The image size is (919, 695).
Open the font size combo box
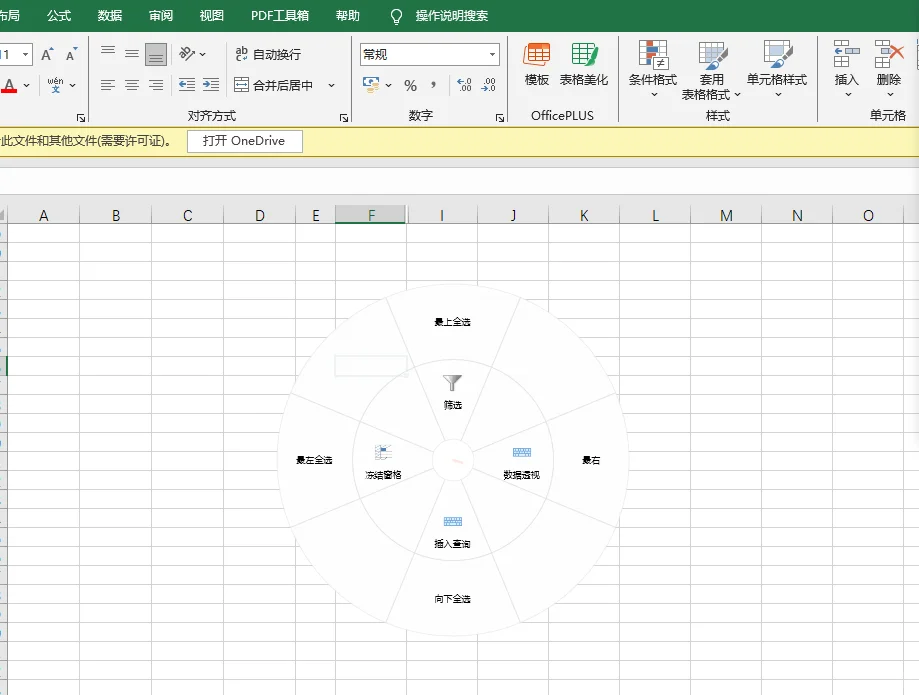(x=16, y=54)
